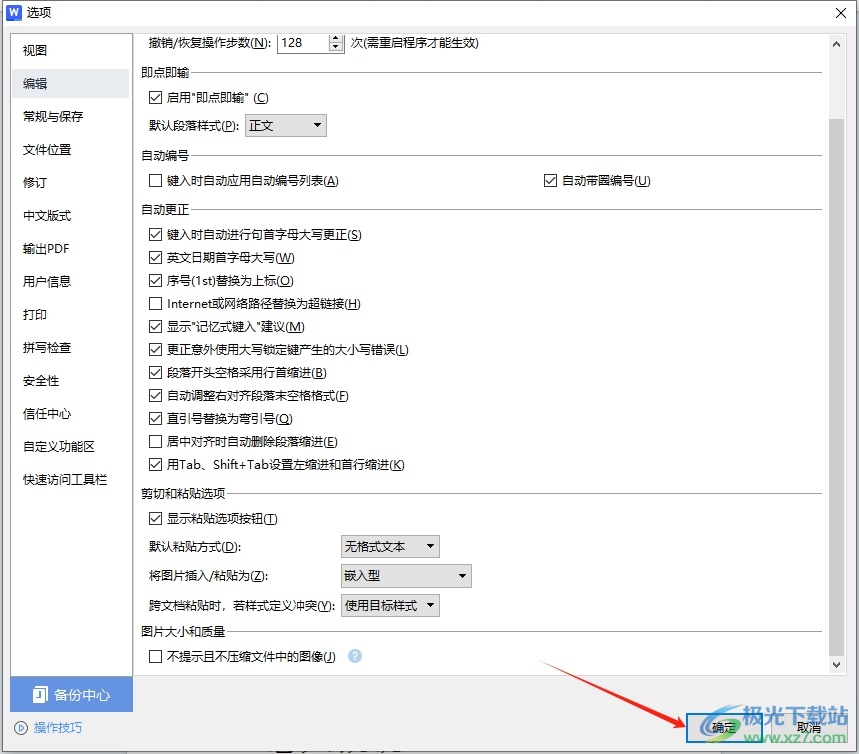Toggle 序号(1st)替换为上标 checkbox
The image size is (859, 754).
pyautogui.click(x=155, y=281)
